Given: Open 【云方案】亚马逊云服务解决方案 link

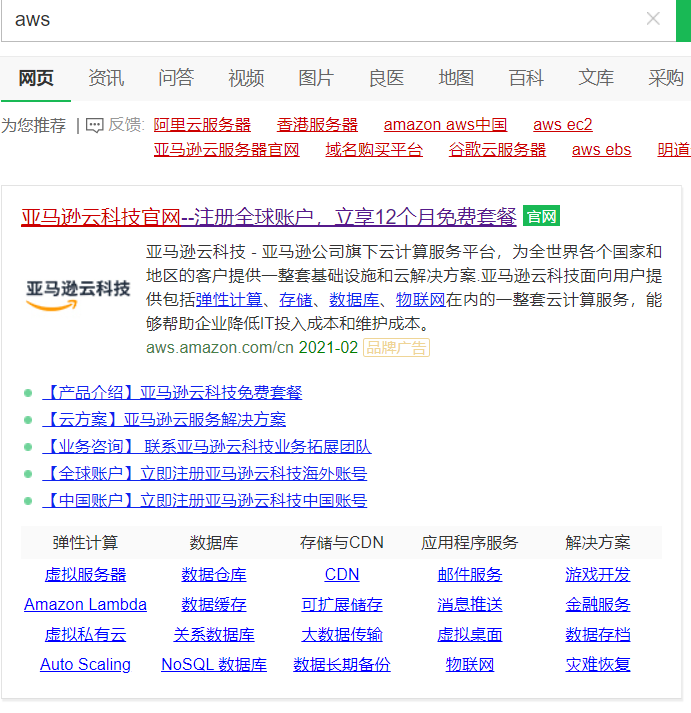Looking at the screenshot, I should click(164, 419).
